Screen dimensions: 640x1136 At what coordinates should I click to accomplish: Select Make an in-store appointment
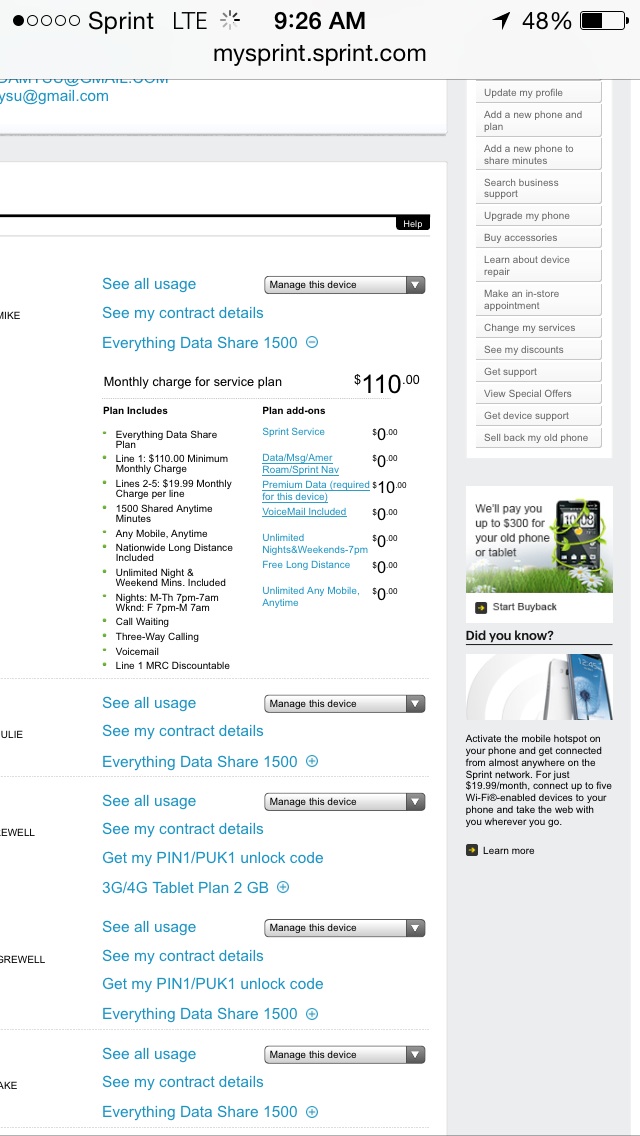539,299
